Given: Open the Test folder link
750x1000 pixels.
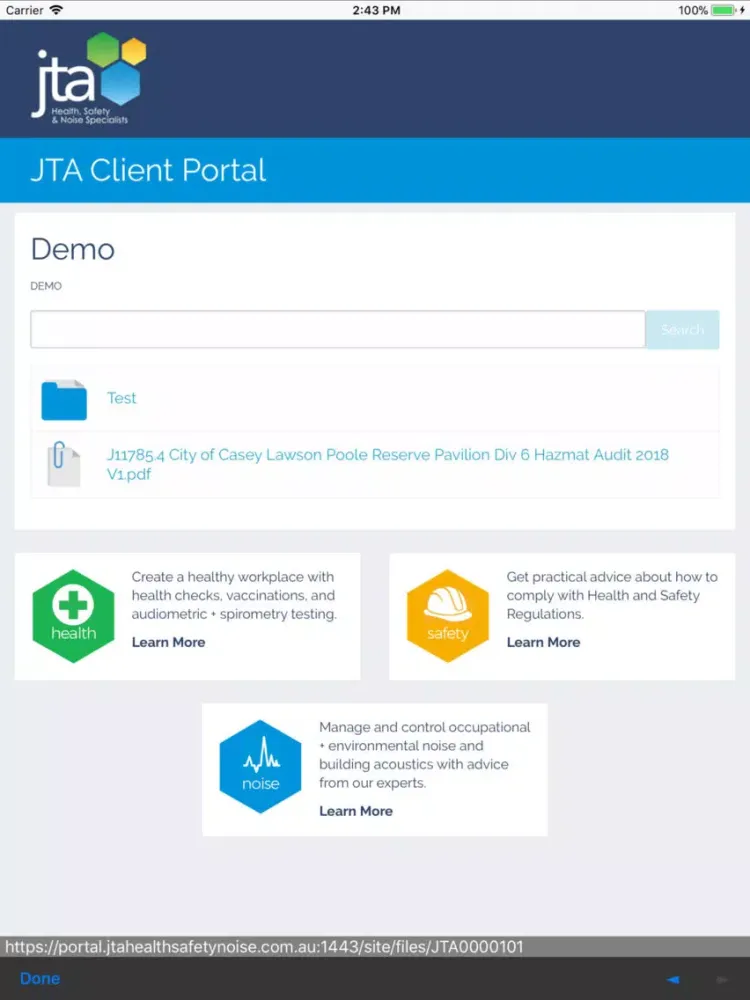Looking at the screenshot, I should click(122, 398).
